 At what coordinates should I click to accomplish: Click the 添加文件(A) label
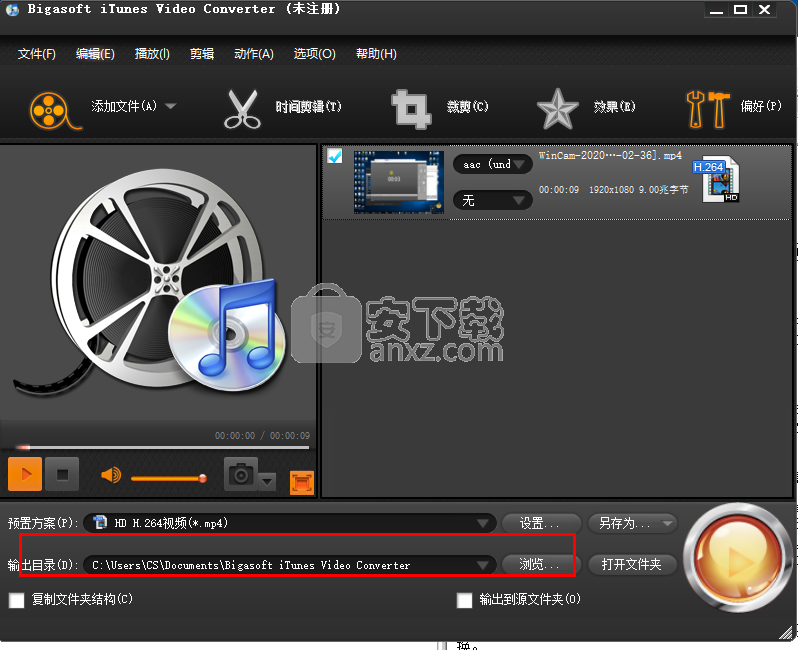tap(124, 106)
